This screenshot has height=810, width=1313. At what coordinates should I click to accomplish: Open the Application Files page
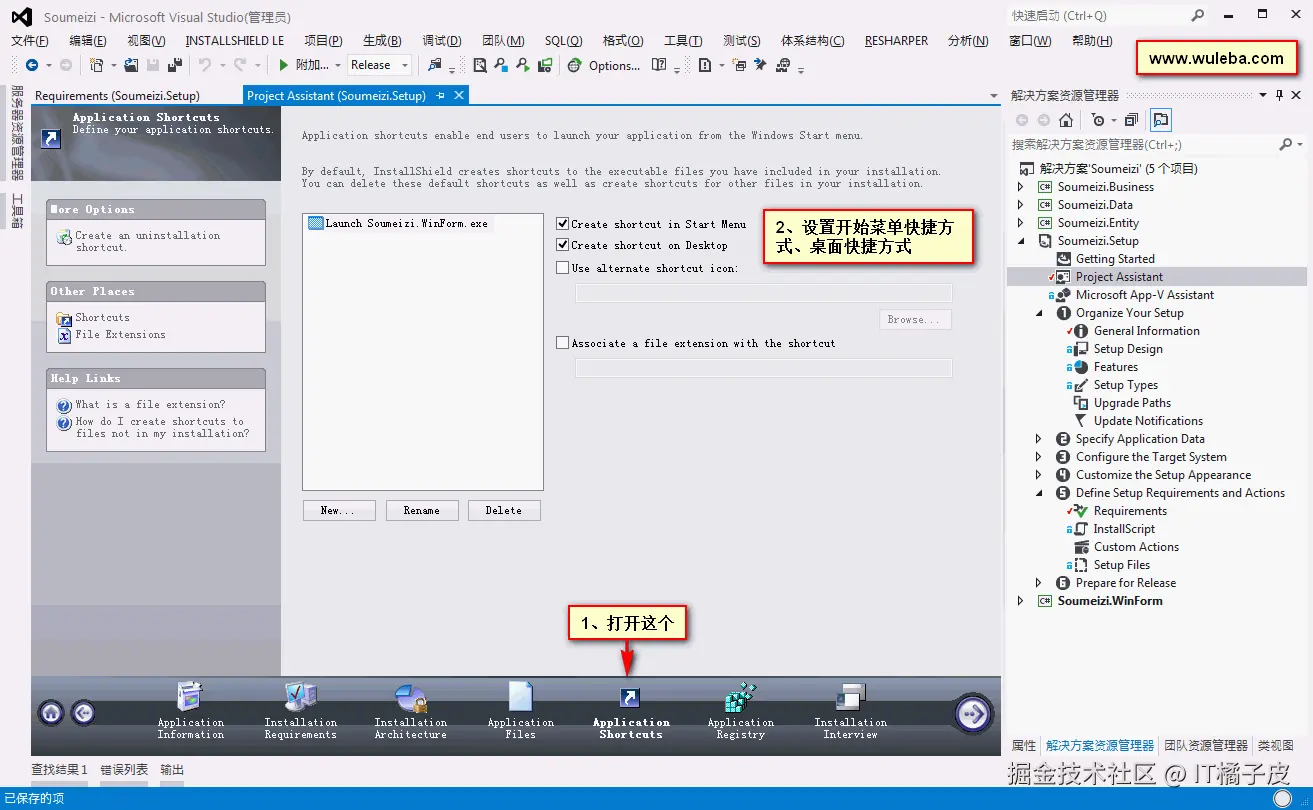[x=519, y=710]
